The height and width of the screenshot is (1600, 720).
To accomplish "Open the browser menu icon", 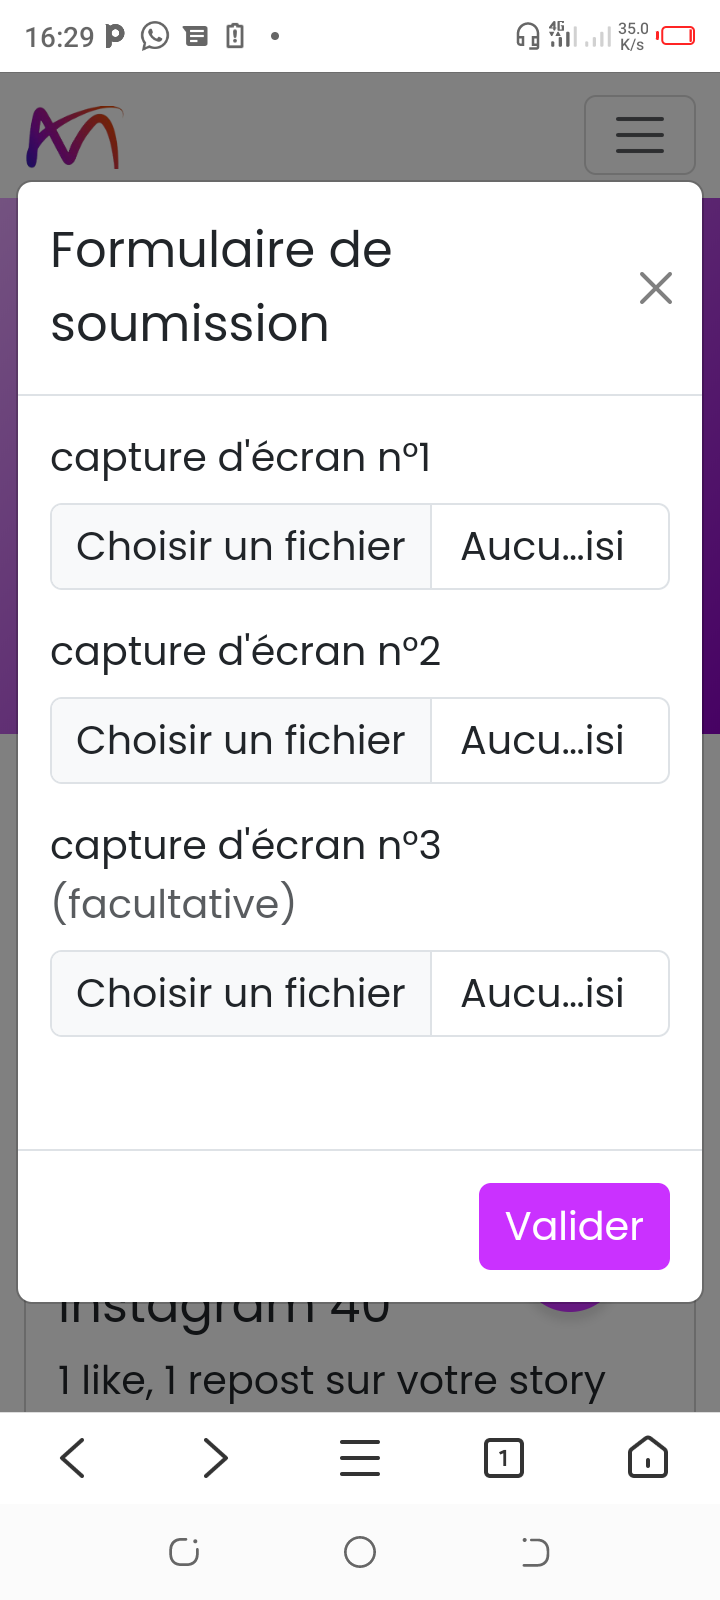I will tap(360, 1458).
